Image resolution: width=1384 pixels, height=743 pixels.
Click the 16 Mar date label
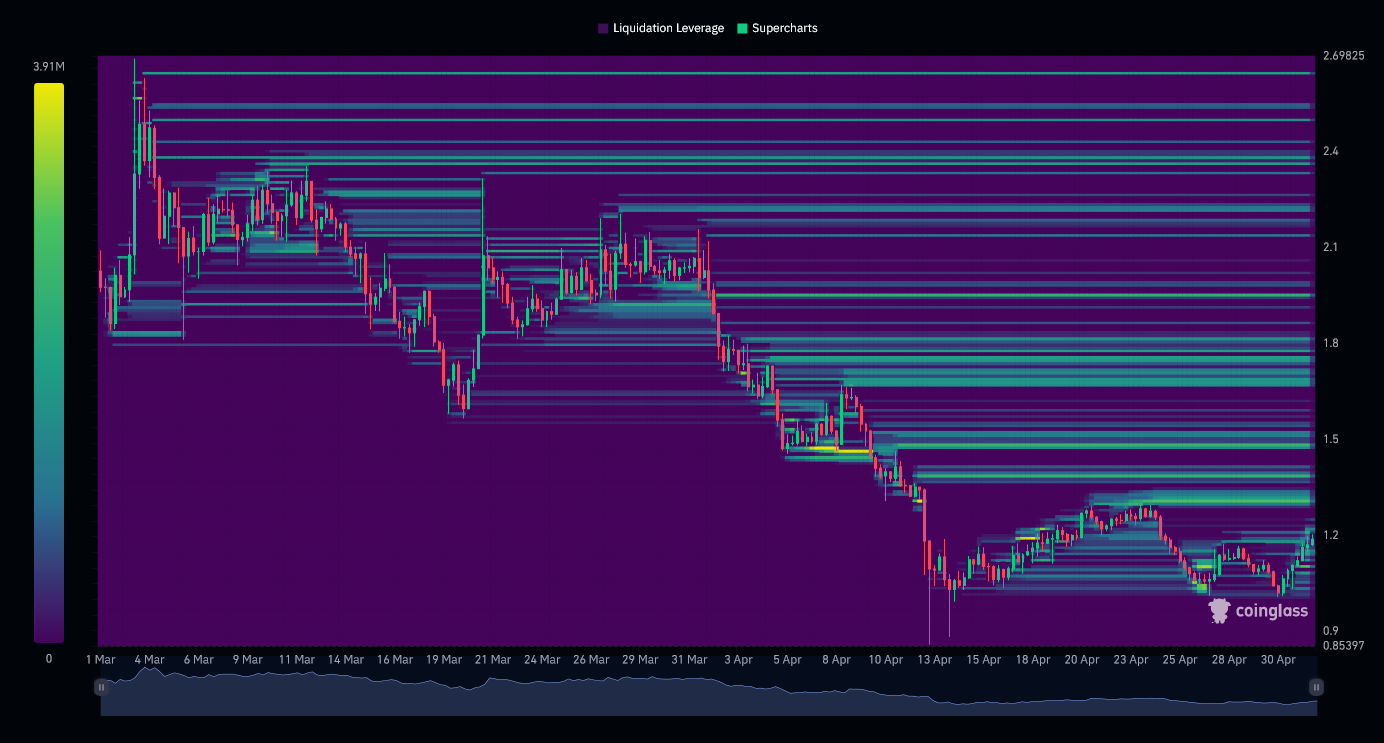pos(395,660)
